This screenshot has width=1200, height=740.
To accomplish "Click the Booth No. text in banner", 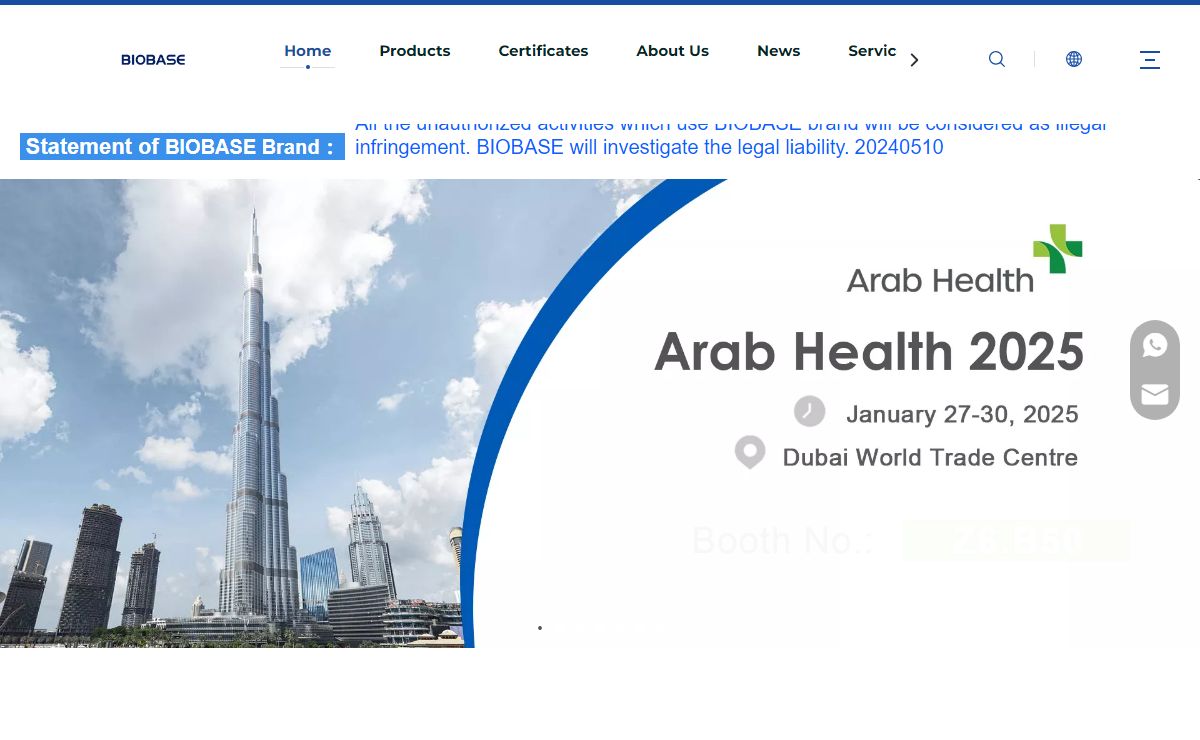I will coord(783,541).
